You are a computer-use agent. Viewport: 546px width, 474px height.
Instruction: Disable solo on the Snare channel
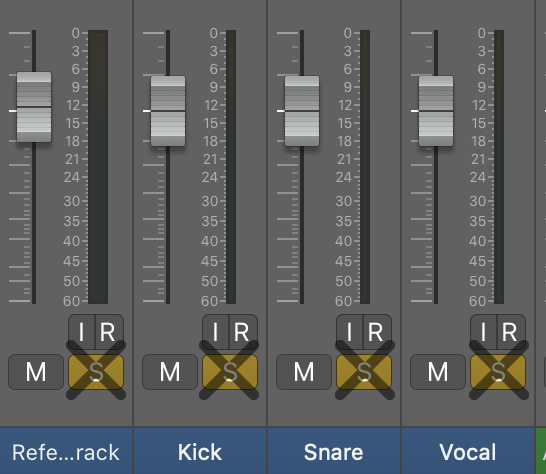pyautogui.click(x=364, y=372)
